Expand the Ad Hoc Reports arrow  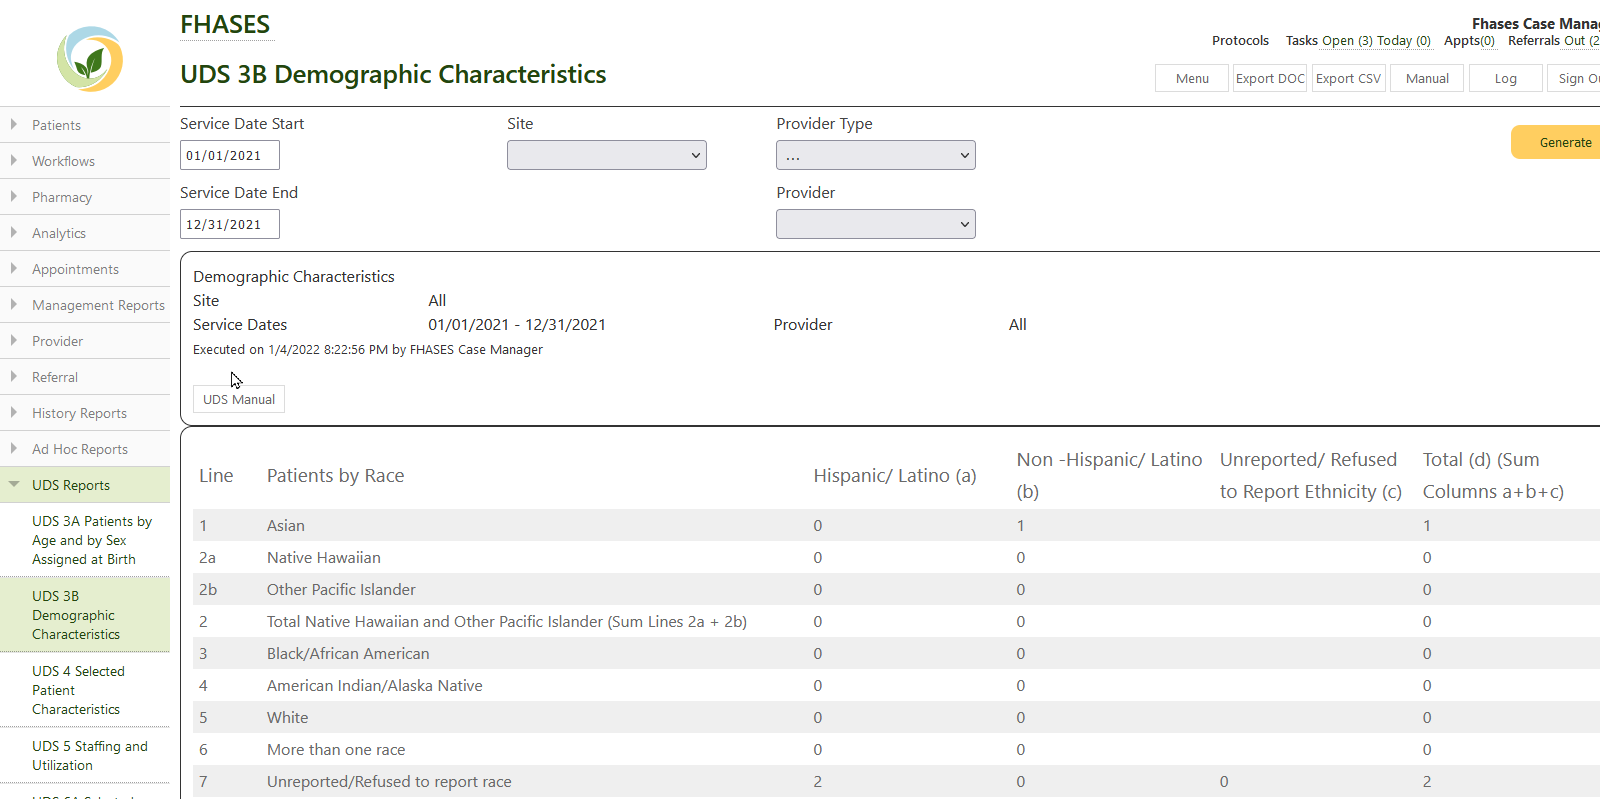click(13, 448)
